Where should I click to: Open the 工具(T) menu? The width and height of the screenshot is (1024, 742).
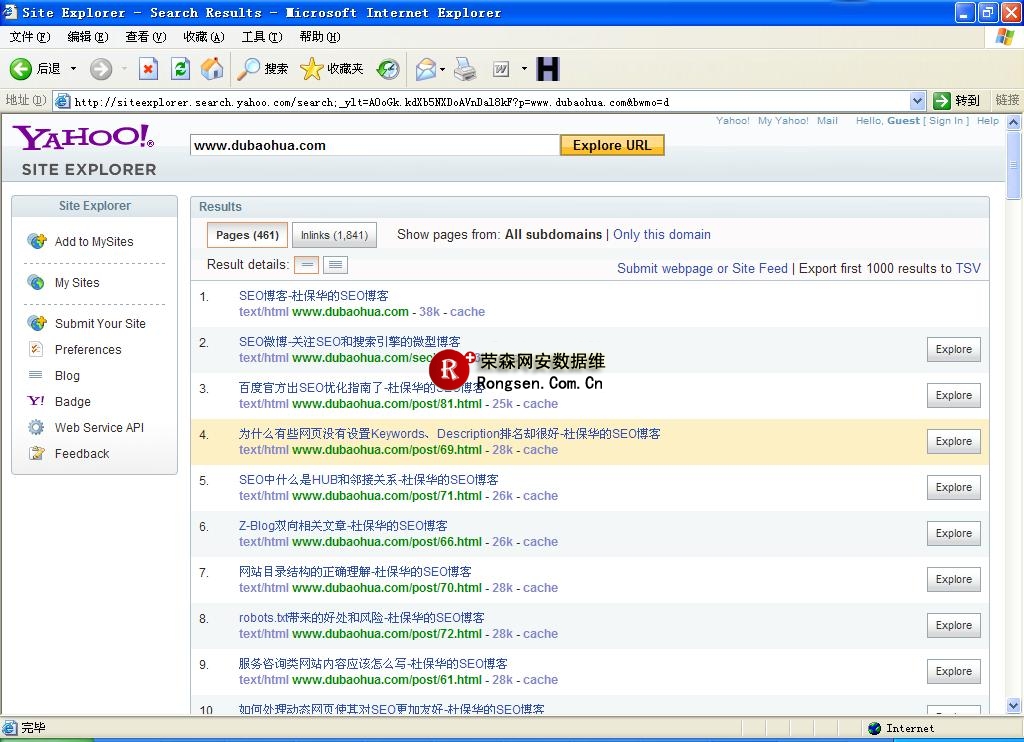(x=261, y=37)
